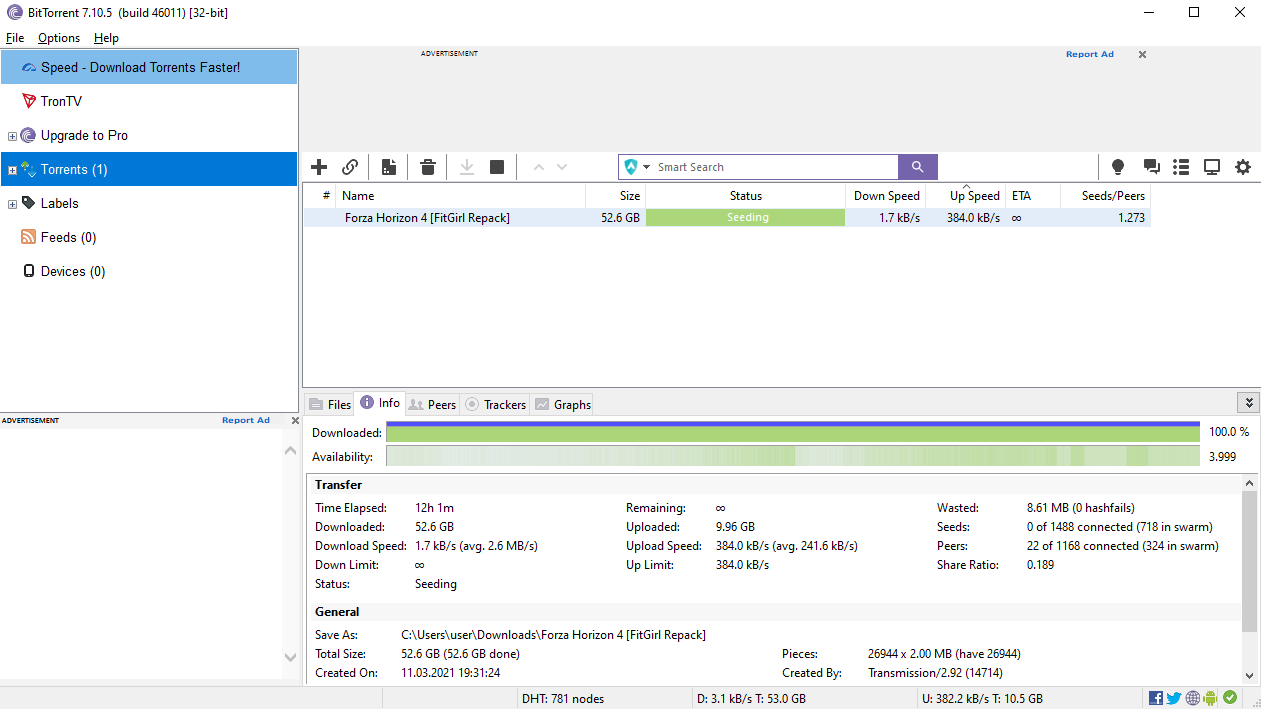The width and height of the screenshot is (1261, 709).
Task: Open the Help menu
Action: [x=106, y=38]
